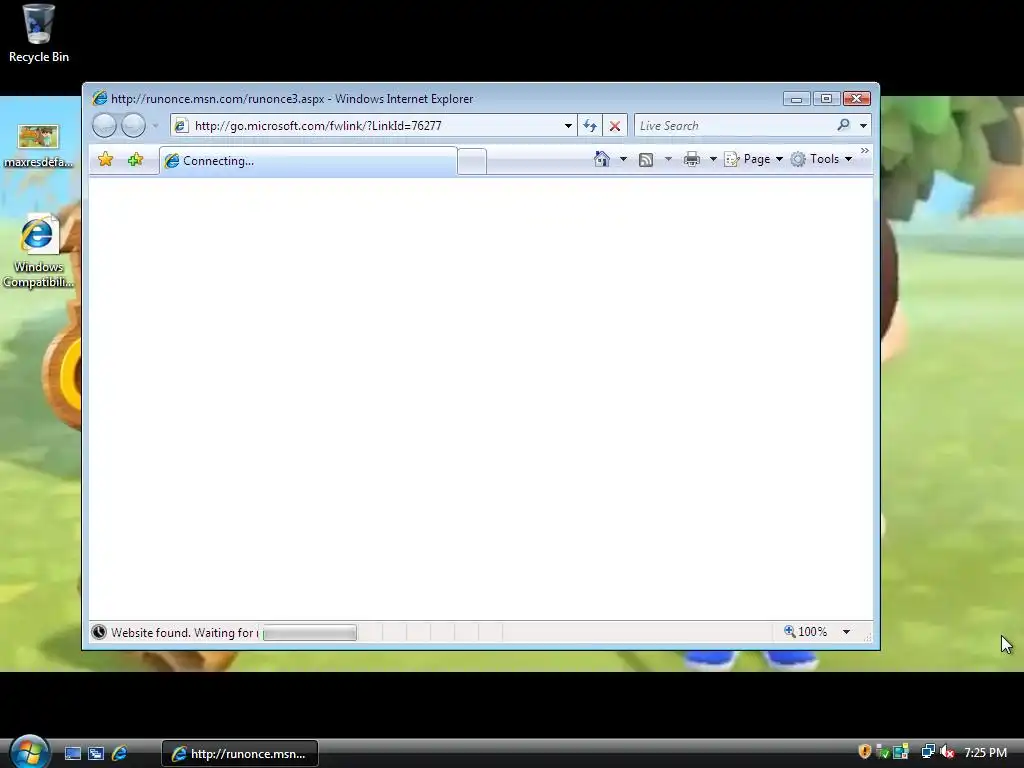The height and width of the screenshot is (768, 1024).
Task: Expand the zoom level dropdown arrow
Action: [846, 632]
